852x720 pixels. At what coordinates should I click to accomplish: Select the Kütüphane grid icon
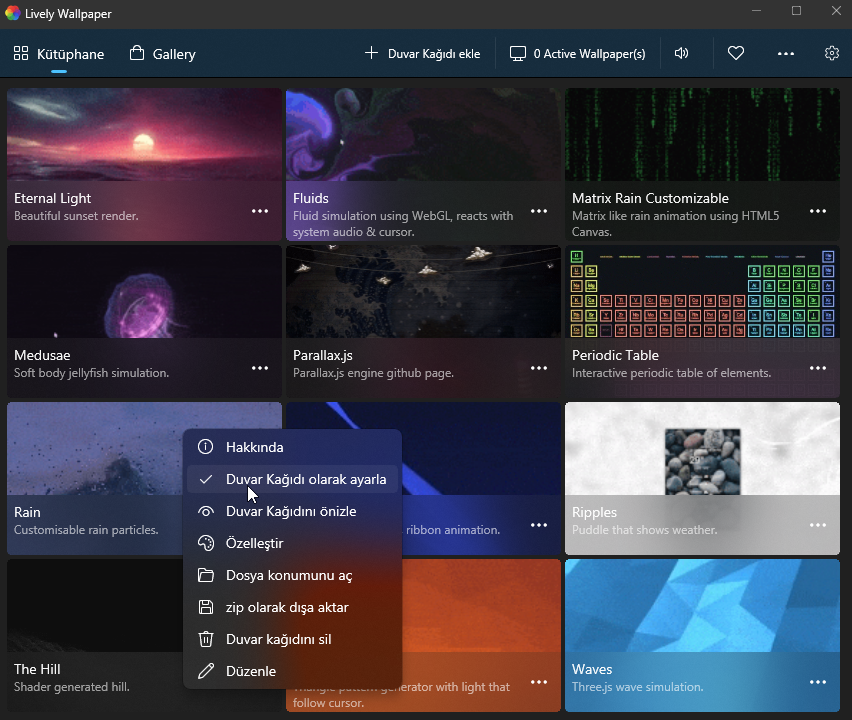[21, 53]
